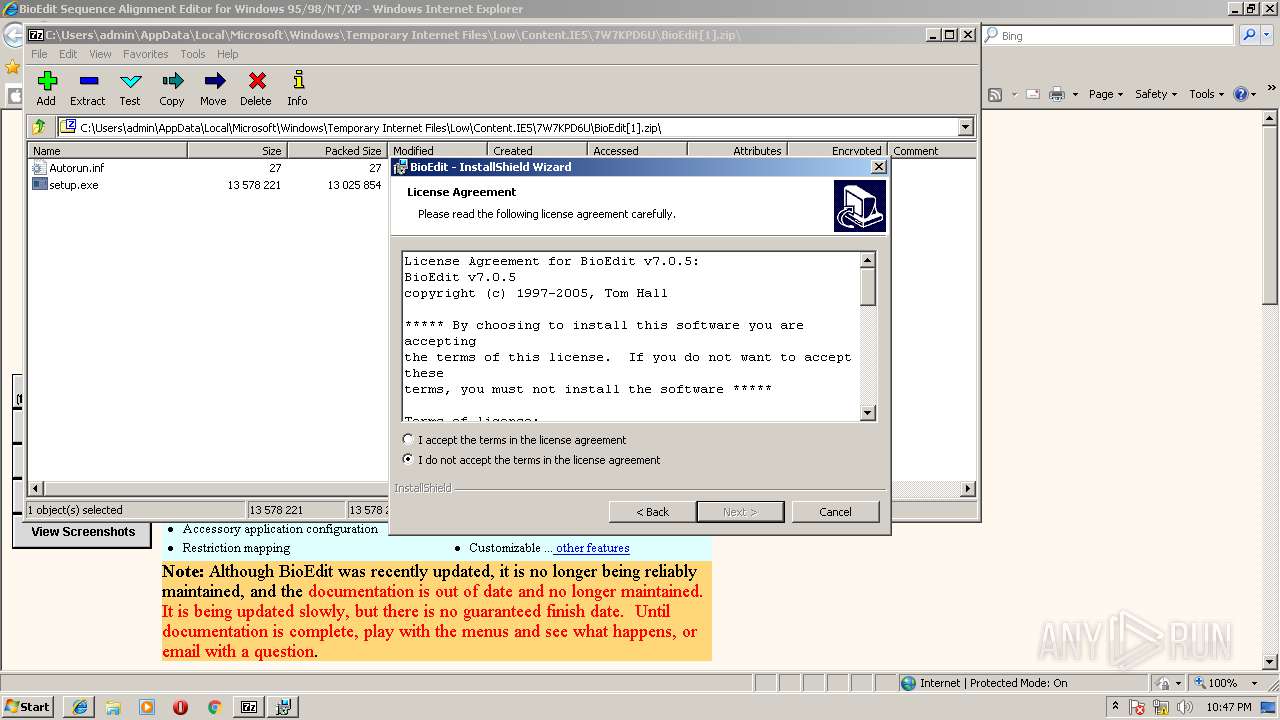Click Cancel in the InstallShield wizard
The width and height of the screenshot is (1280, 720).
(835, 511)
